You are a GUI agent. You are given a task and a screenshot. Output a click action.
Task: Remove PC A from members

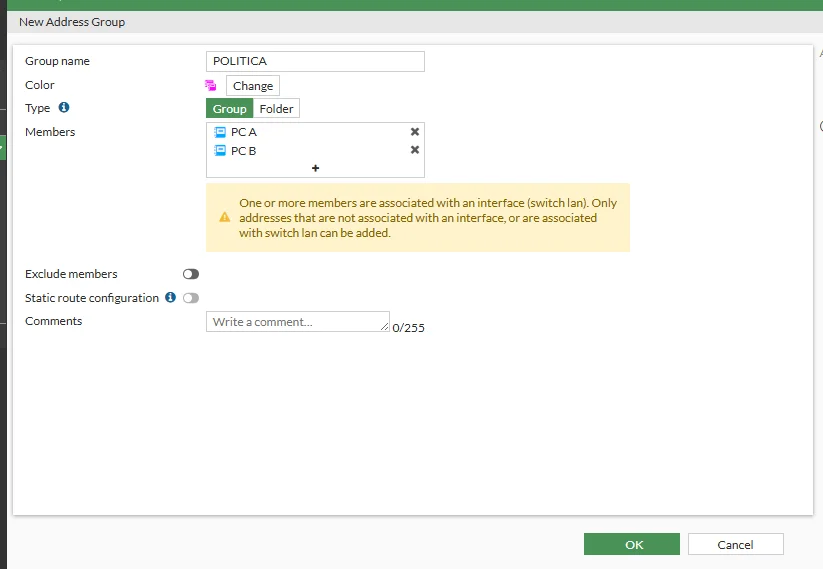[x=415, y=132]
